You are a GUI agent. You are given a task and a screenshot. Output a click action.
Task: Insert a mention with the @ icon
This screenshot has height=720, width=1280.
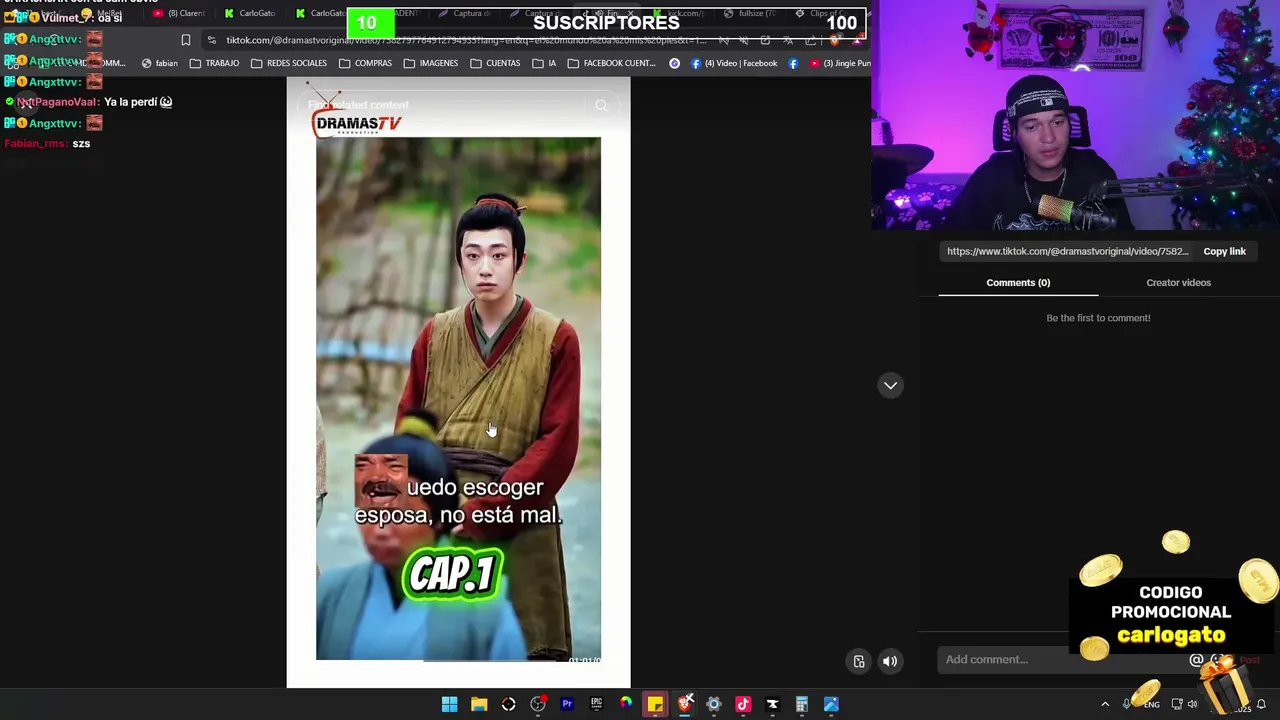(x=1196, y=660)
